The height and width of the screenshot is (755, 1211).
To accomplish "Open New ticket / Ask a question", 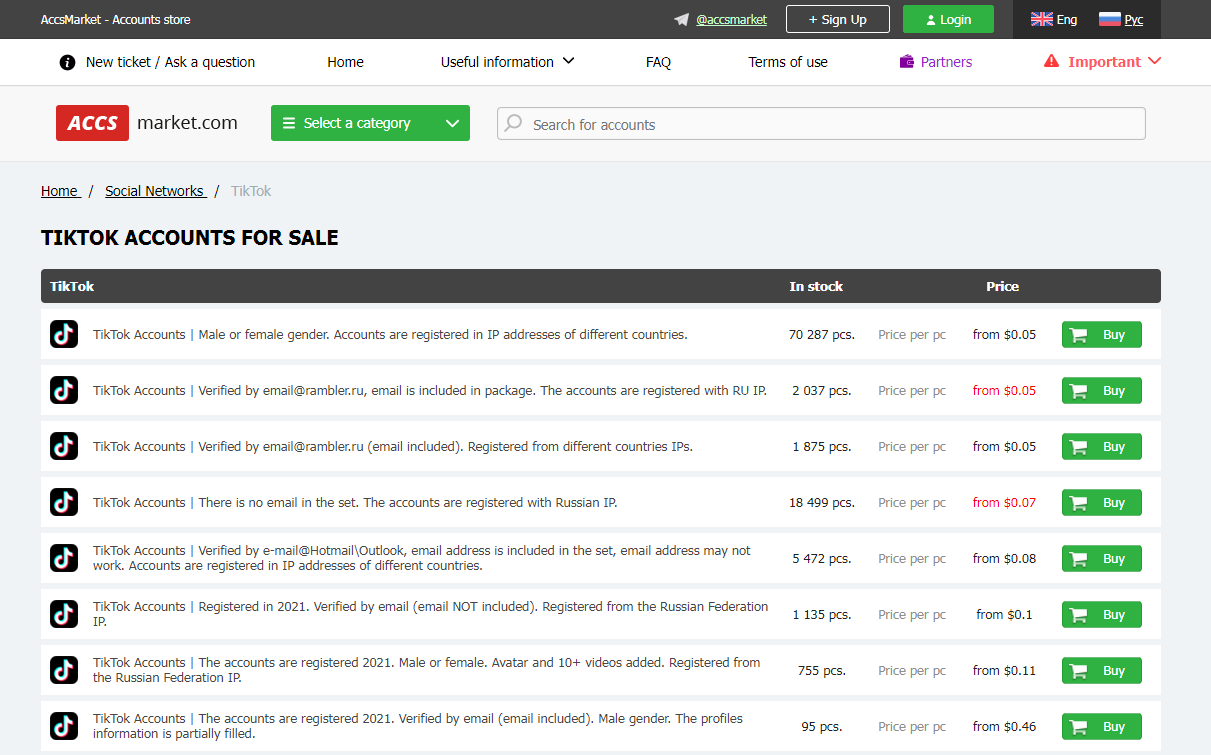I will pos(157,62).
